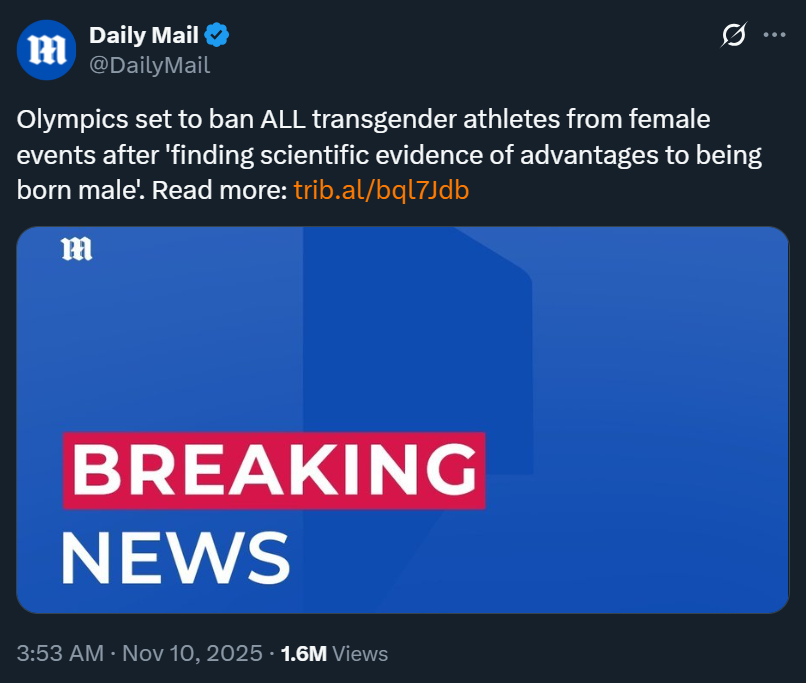Click the white NEWS text in the image
This screenshot has height=683, width=806.
tap(175, 557)
